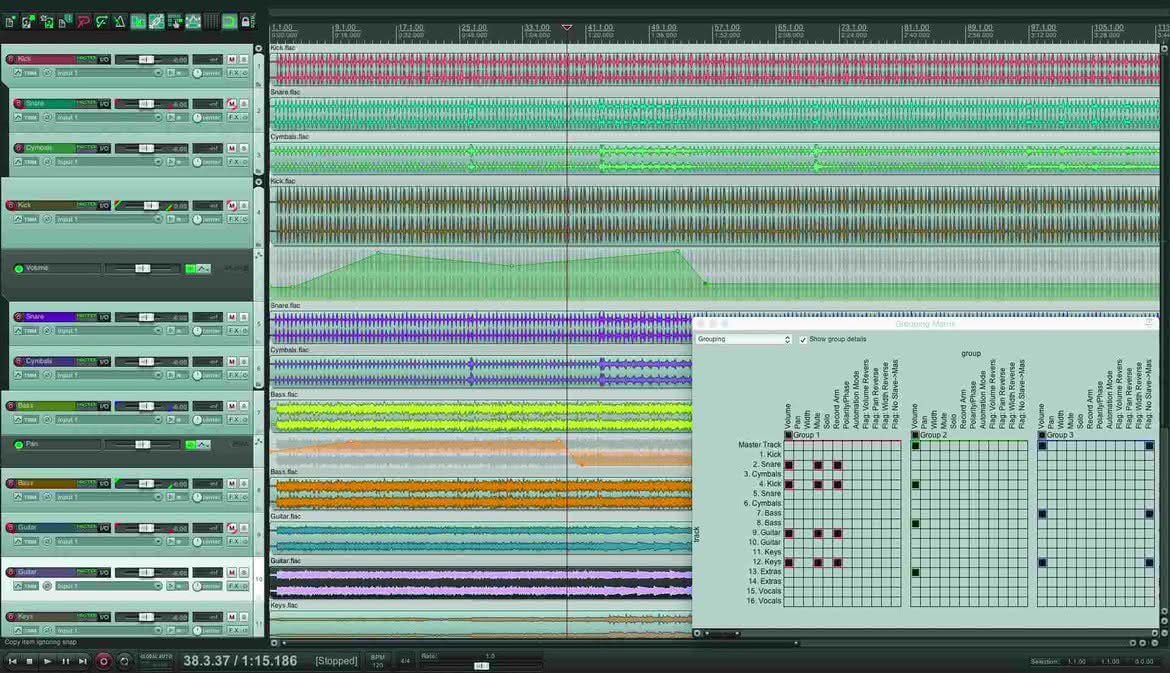This screenshot has width=1170, height=673.
Task: Open project settings from the toolbar
Action: click(x=65, y=22)
